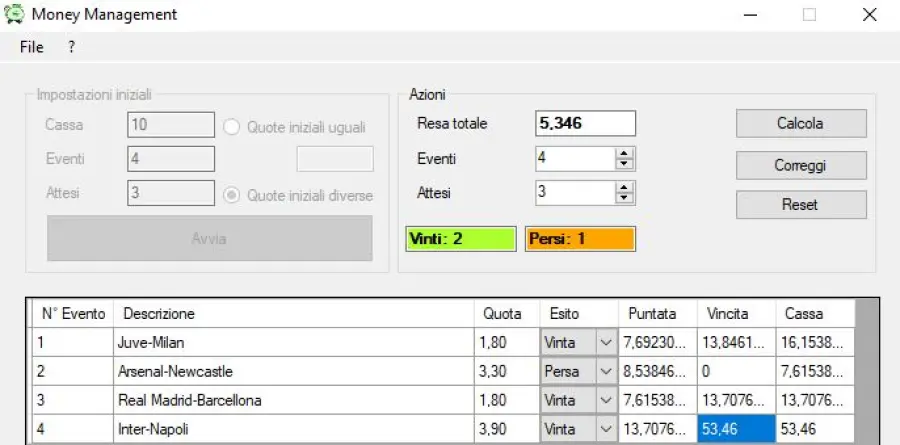Image resolution: width=900 pixels, height=445 pixels.
Task: Click the N° Evento column header
Action: (73, 314)
